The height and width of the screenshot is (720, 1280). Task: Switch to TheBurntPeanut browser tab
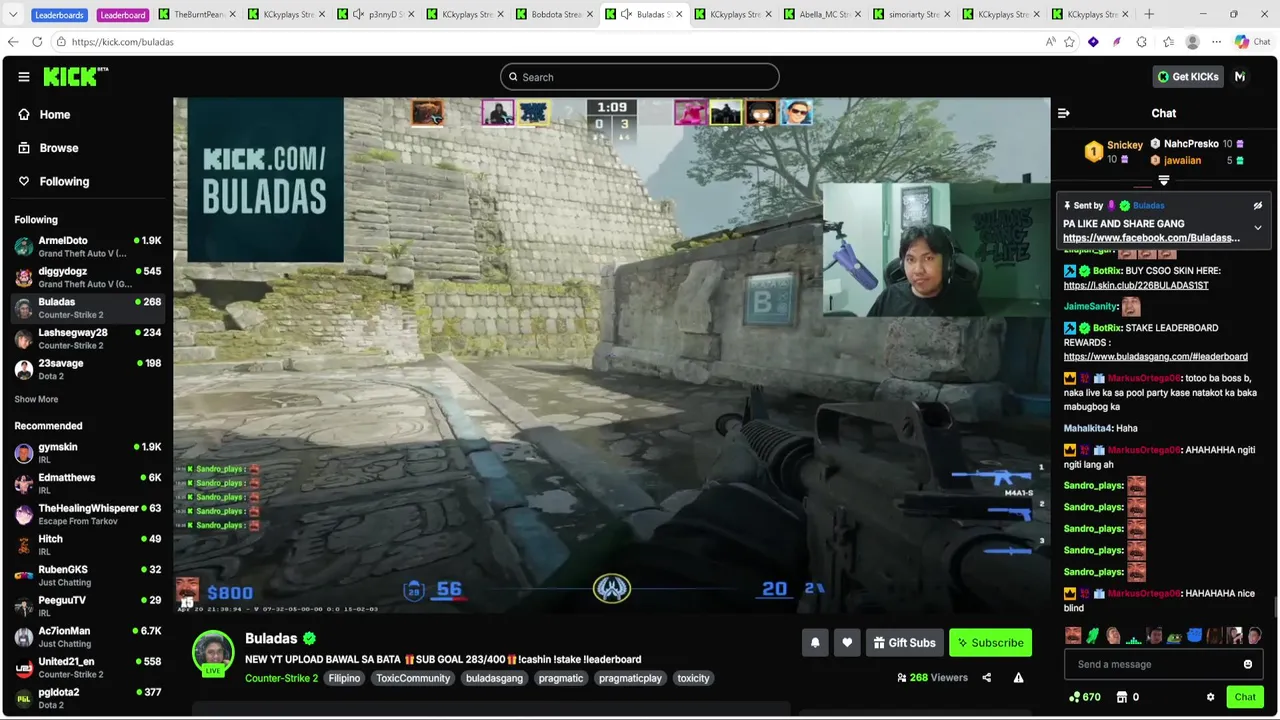point(198,15)
